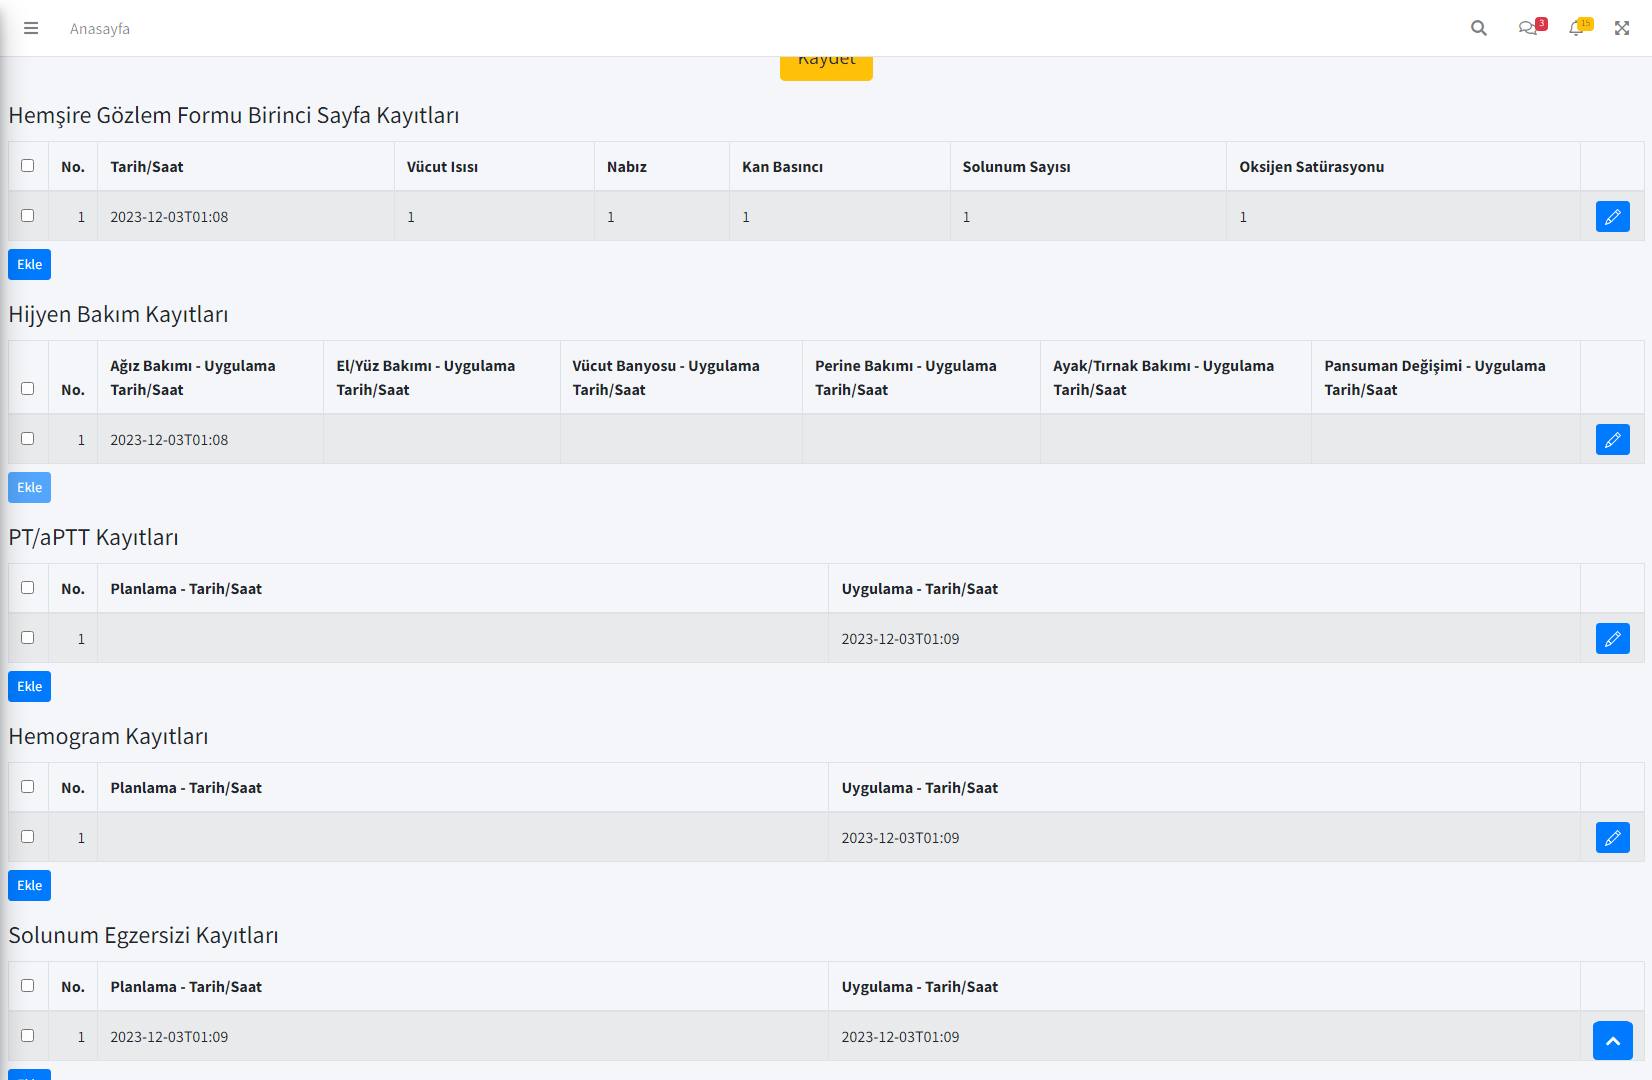Click Ekle under Hemşire Gözlem Formu table
This screenshot has height=1080, width=1652.
click(29, 264)
